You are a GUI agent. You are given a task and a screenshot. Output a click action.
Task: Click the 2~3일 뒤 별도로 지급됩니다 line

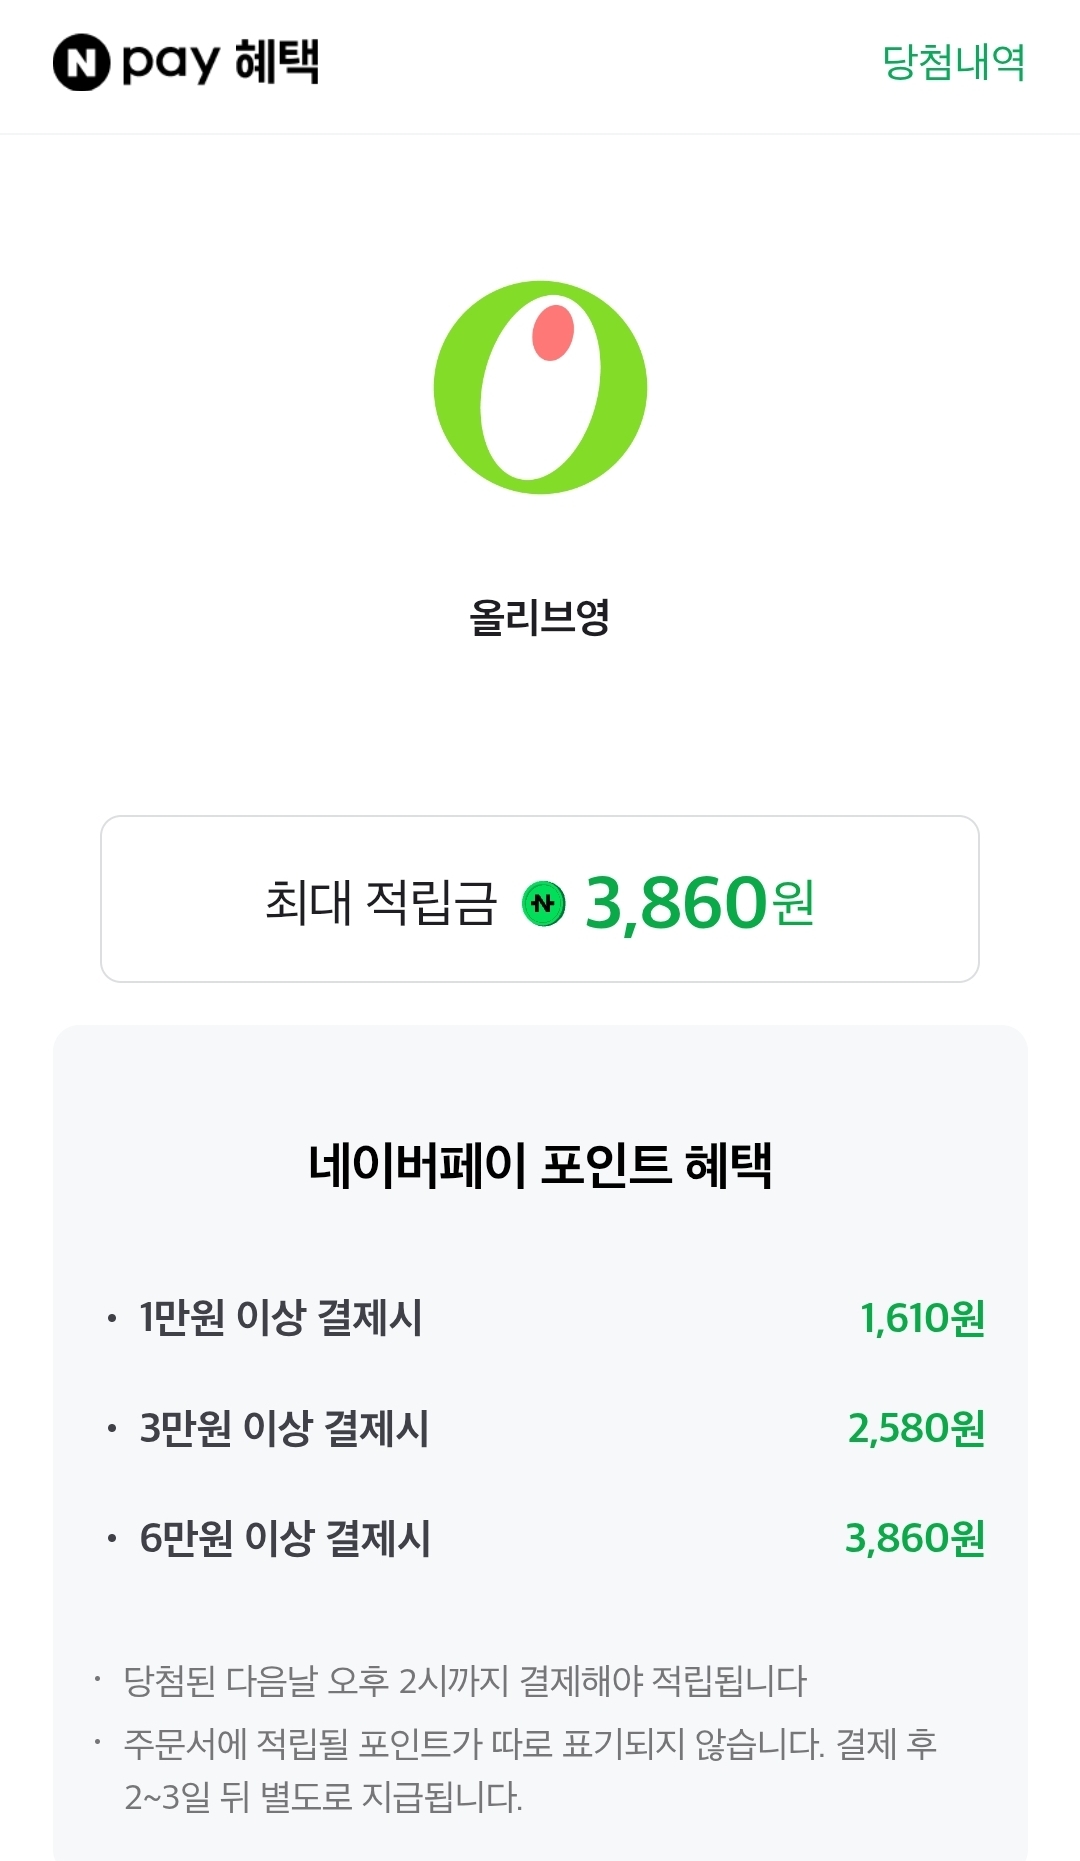[323, 1797]
